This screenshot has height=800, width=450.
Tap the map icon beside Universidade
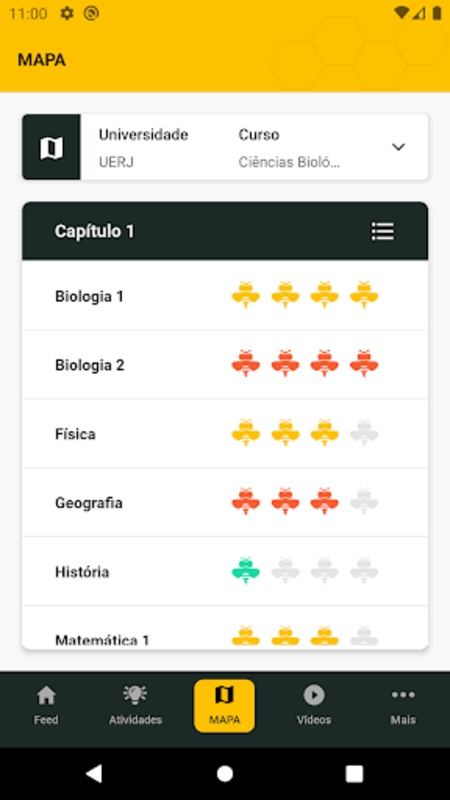click(x=52, y=147)
